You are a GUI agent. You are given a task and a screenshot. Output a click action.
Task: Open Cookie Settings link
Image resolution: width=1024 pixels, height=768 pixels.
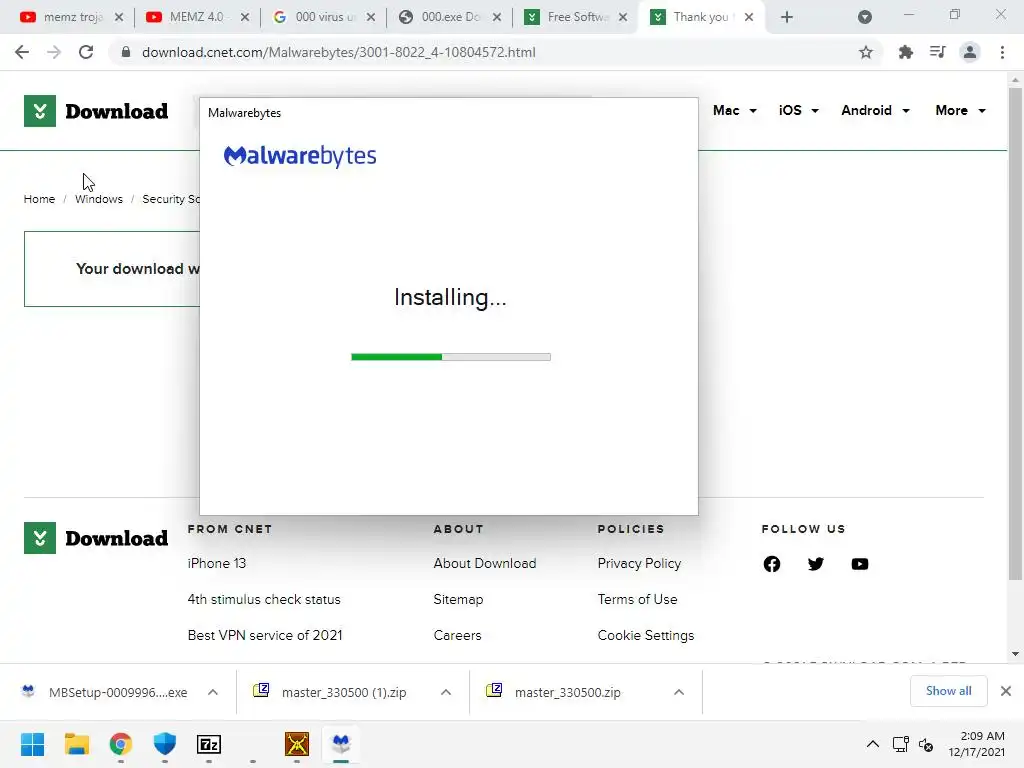coord(646,635)
